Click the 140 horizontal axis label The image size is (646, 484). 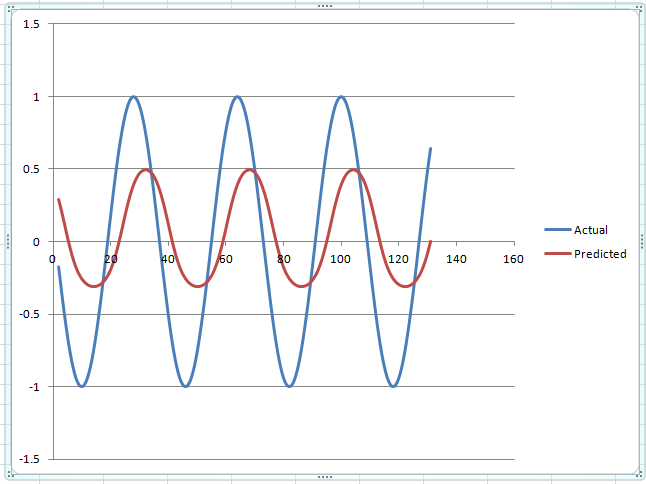456,259
